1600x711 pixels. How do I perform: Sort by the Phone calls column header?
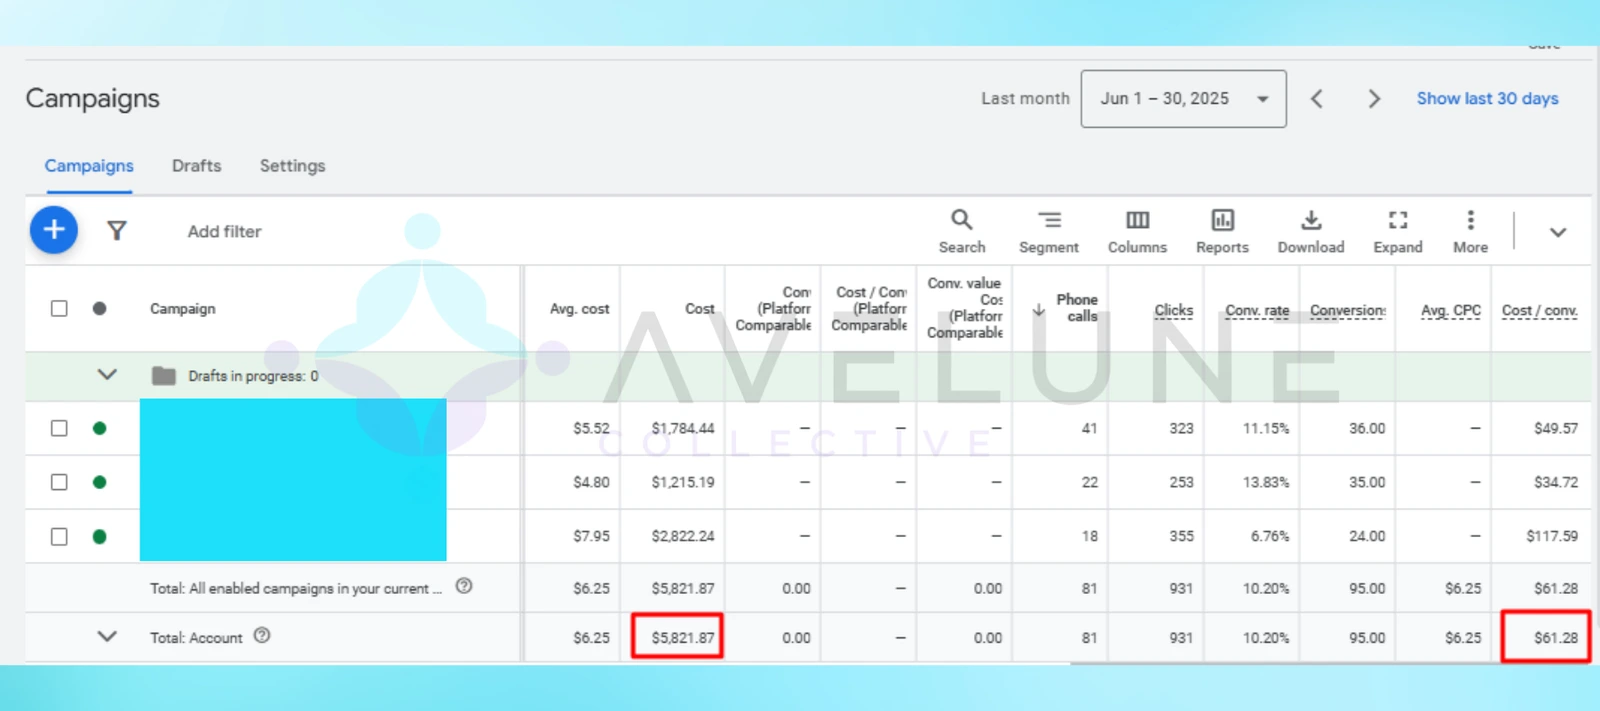pos(1077,308)
